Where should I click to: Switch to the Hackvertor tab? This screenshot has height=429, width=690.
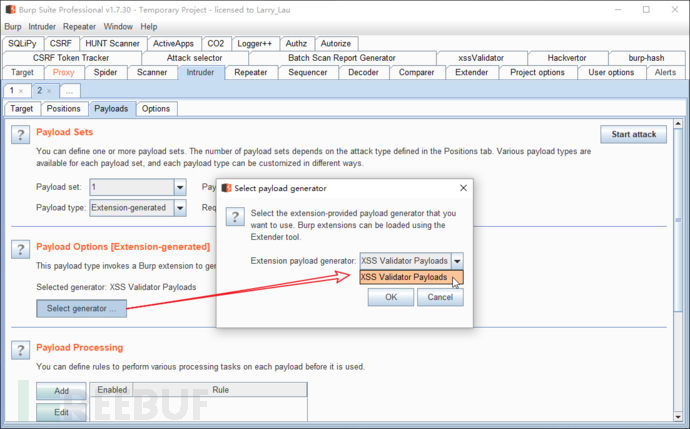567,58
